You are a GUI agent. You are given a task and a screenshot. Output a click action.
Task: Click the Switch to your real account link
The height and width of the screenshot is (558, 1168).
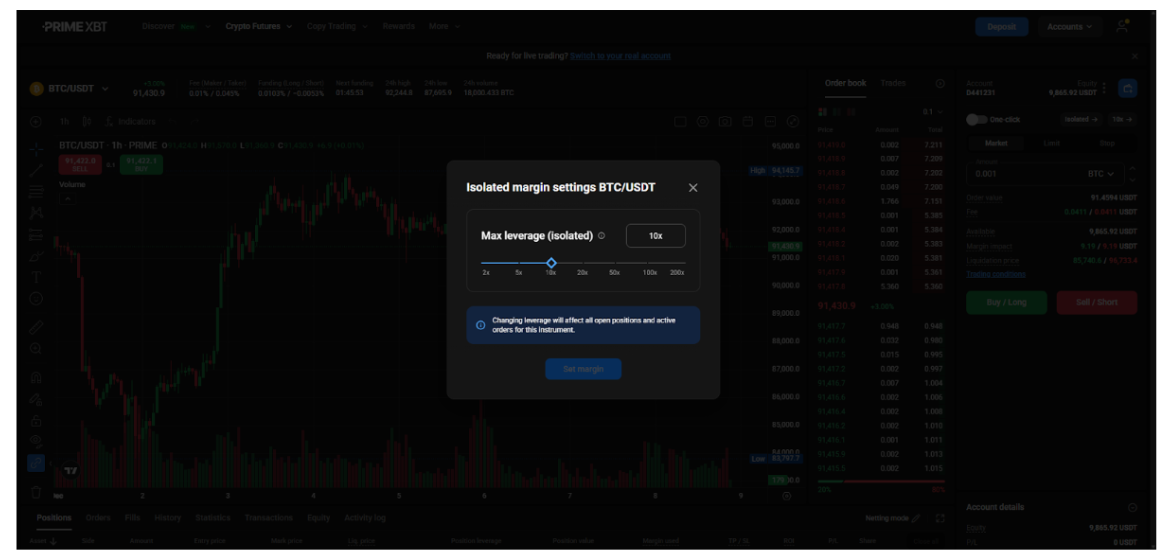point(620,56)
